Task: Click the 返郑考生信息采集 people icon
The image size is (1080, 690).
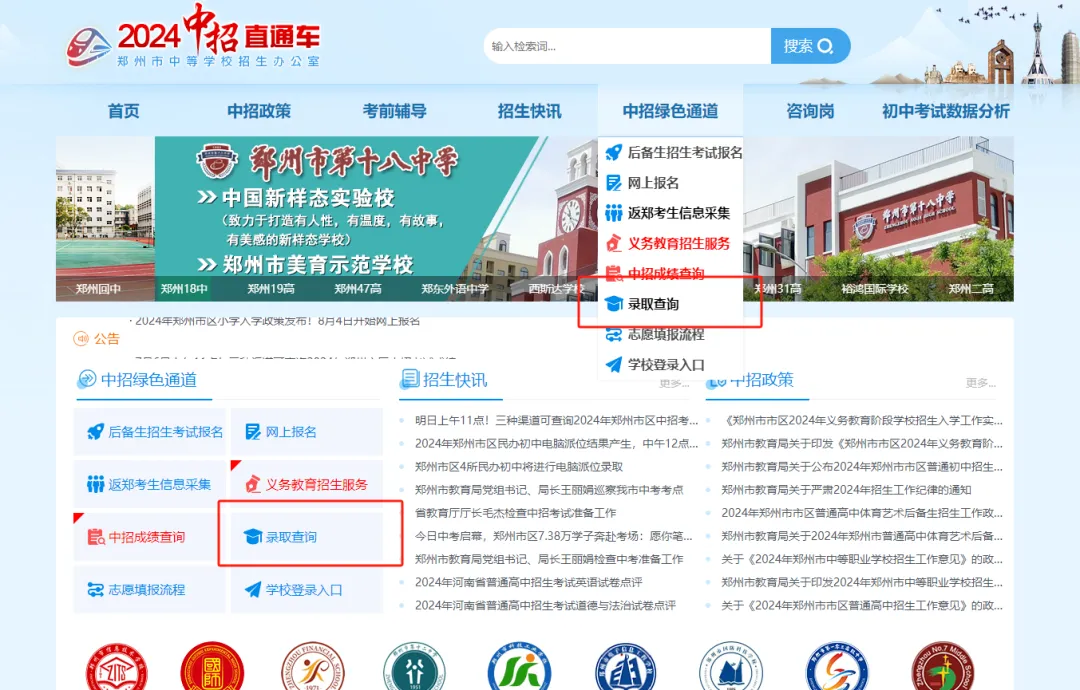Action: pos(95,485)
